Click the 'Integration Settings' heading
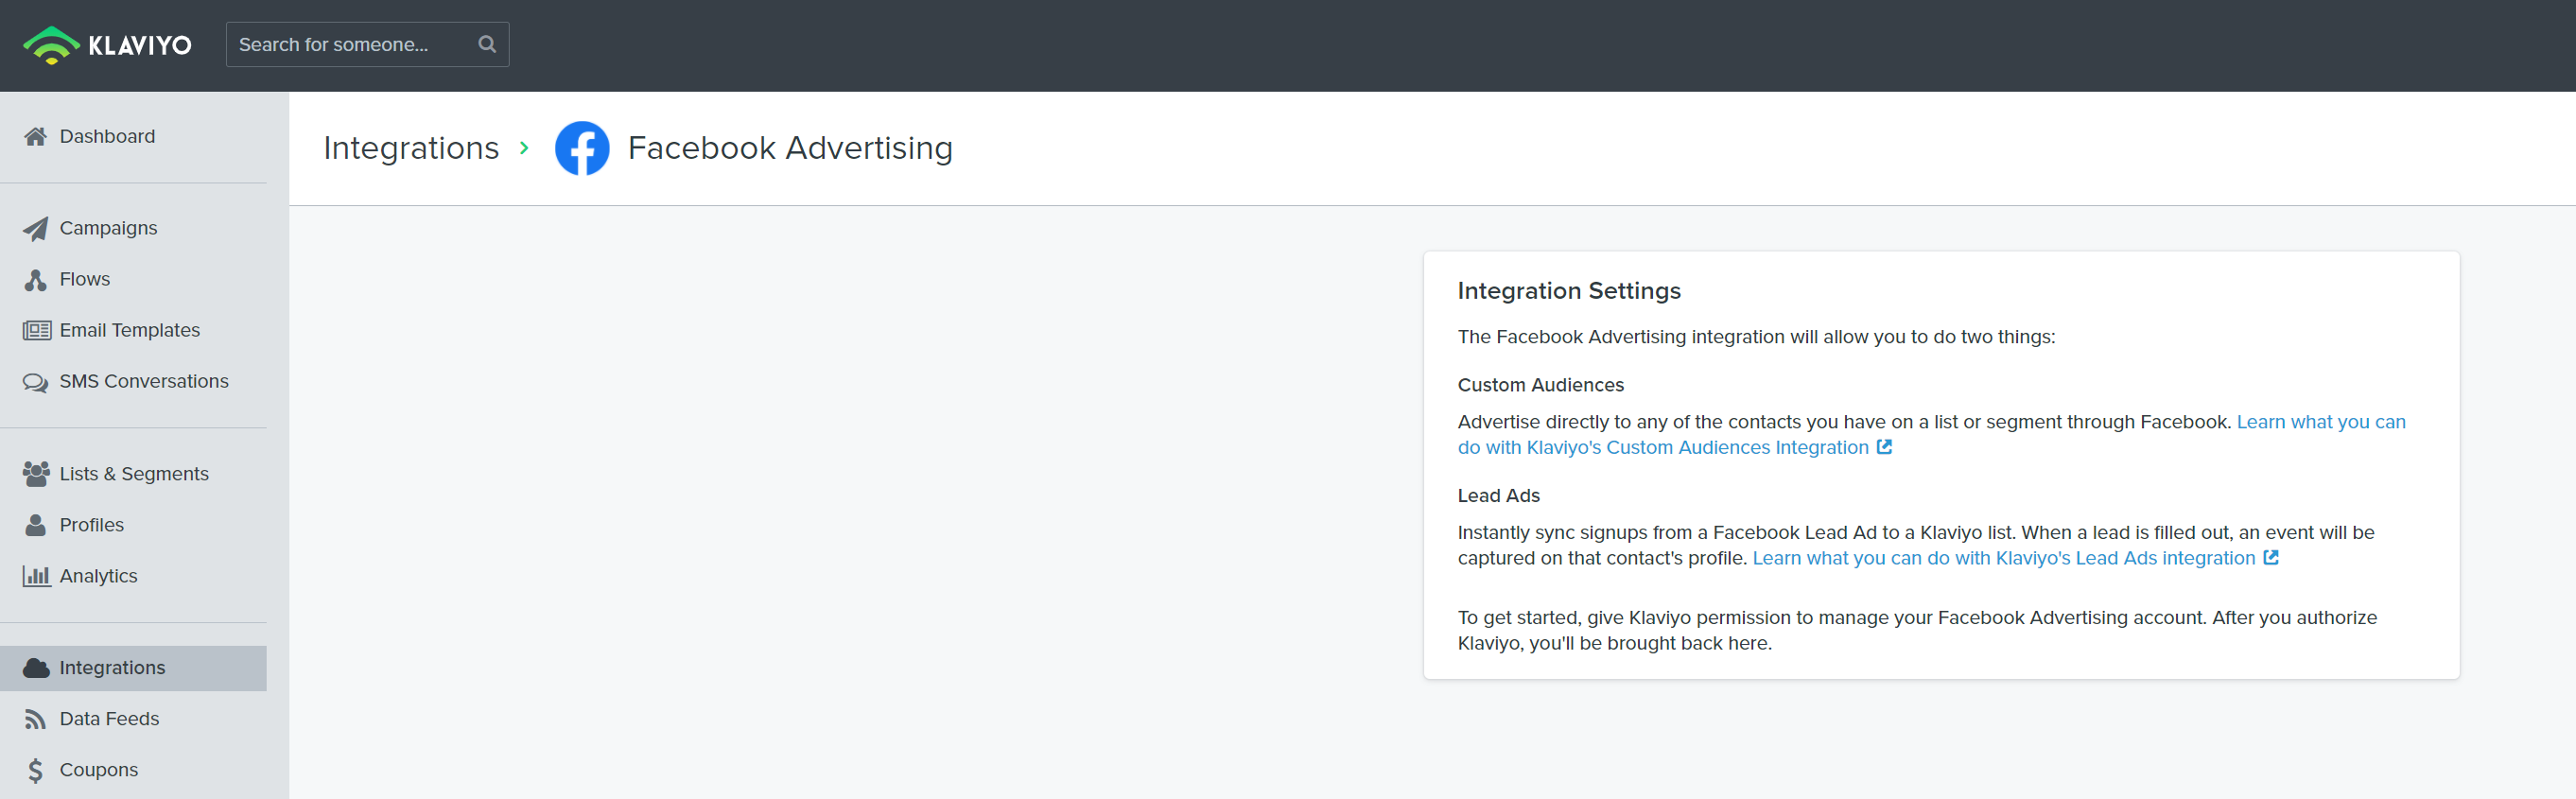The width and height of the screenshot is (2576, 799). [x=1569, y=291]
